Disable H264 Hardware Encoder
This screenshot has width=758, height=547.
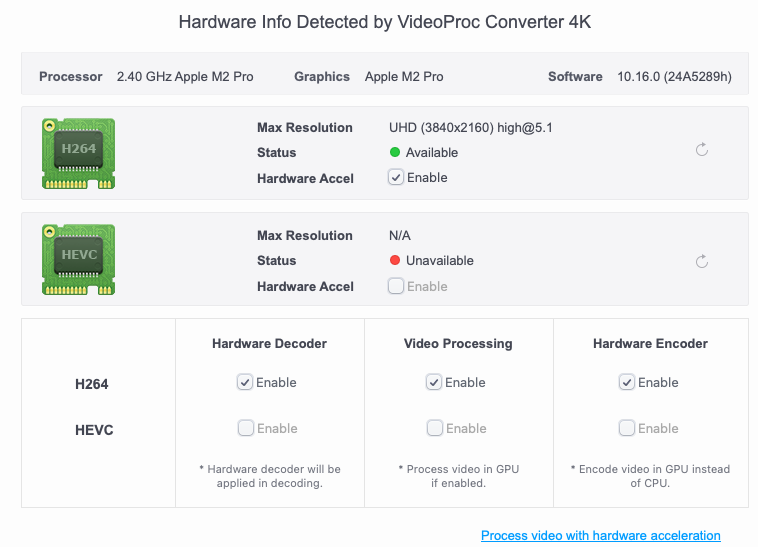tap(627, 382)
